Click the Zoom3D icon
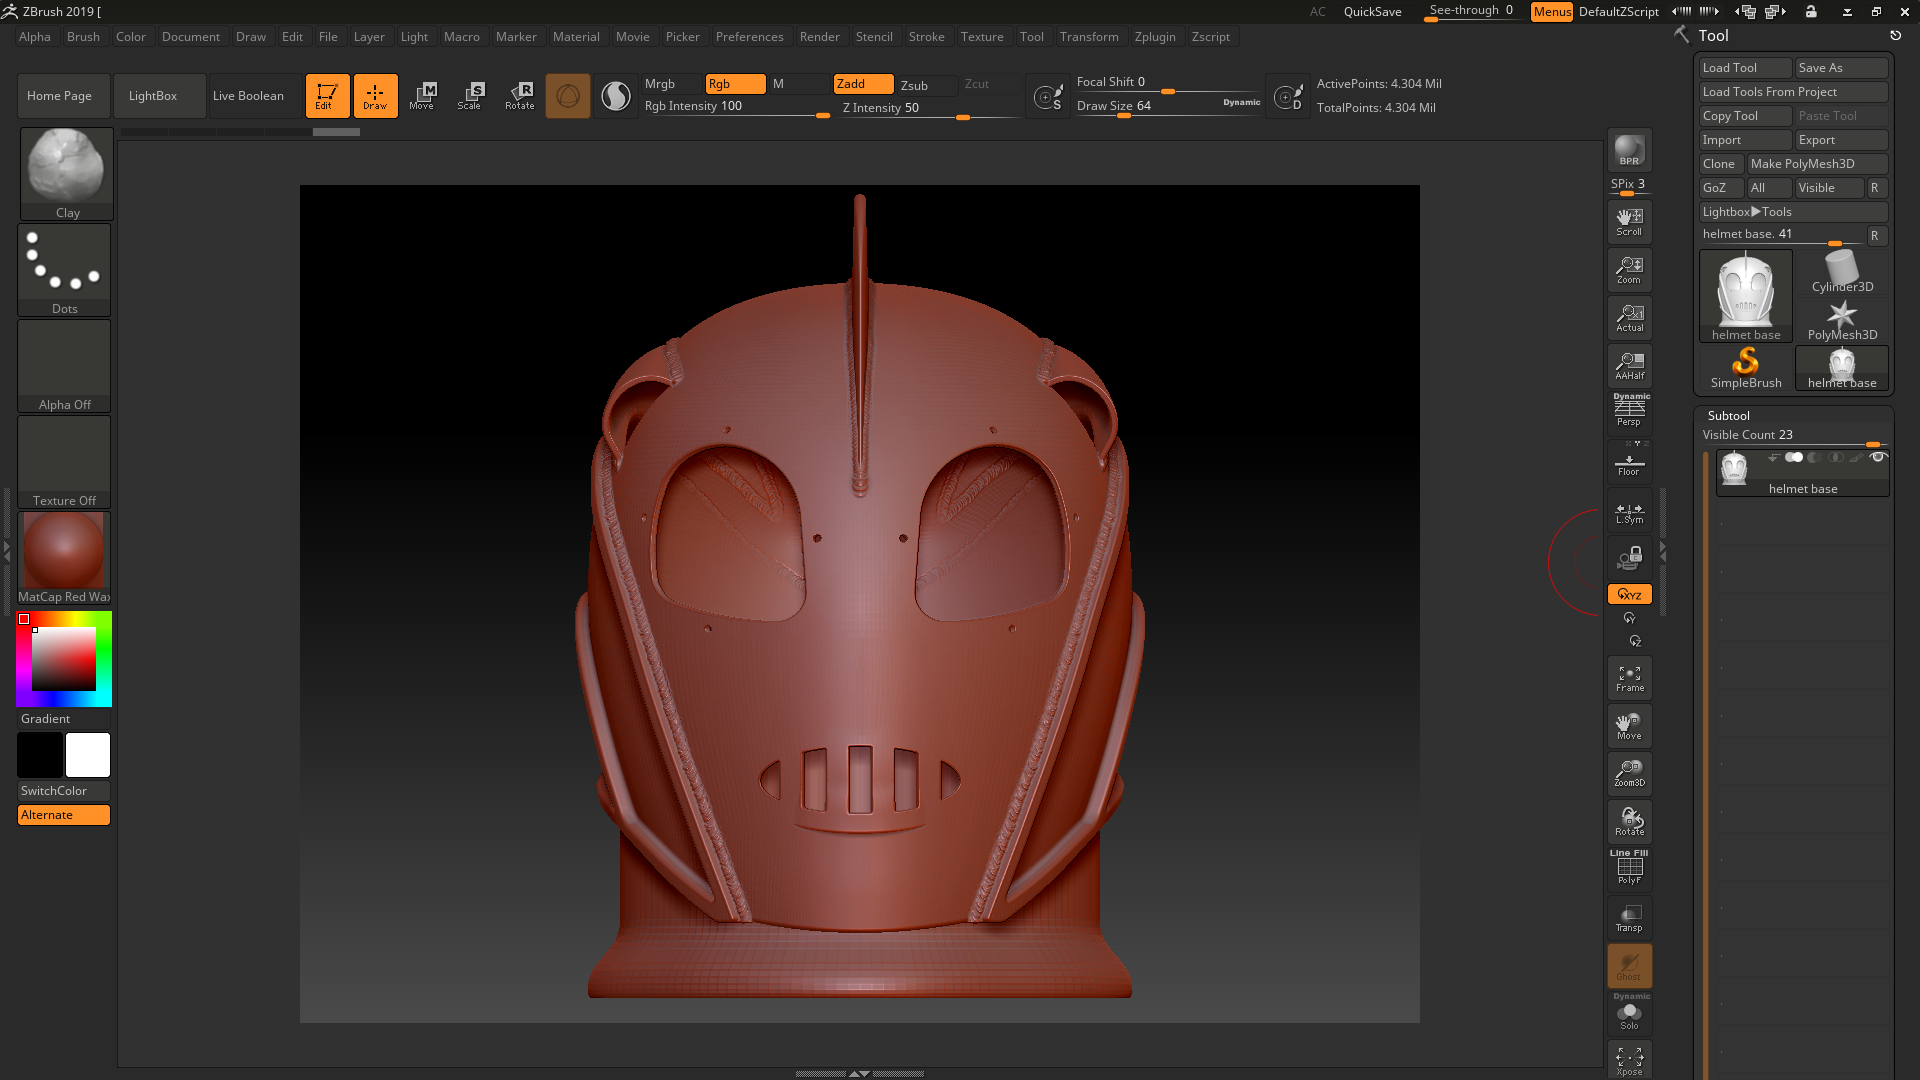Screen dimensions: 1920x1080 click(x=1629, y=774)
